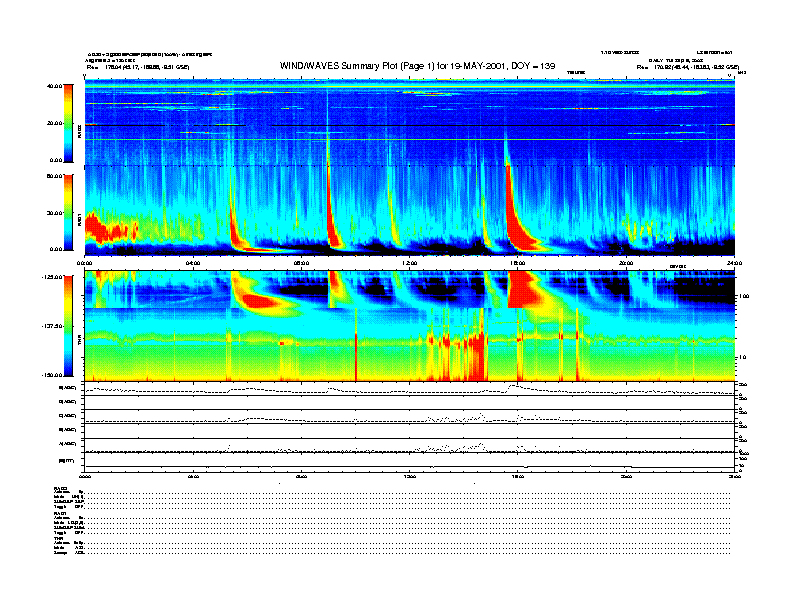Select the -137.50 label on TNR scale
792x612 pixels.
[52, 326]
